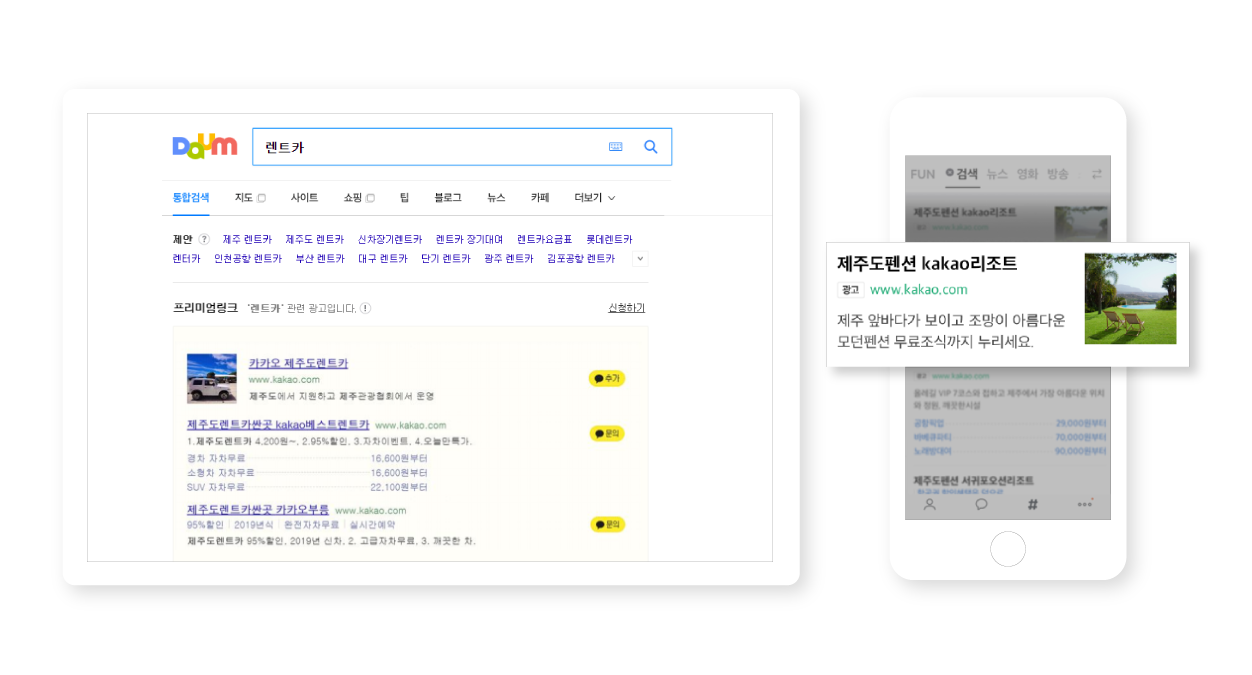Open the 제주도렌트카싼곳 kakao베스트렌트카 link
This screenshot has height=675, width=1252.
pos(278,425)
